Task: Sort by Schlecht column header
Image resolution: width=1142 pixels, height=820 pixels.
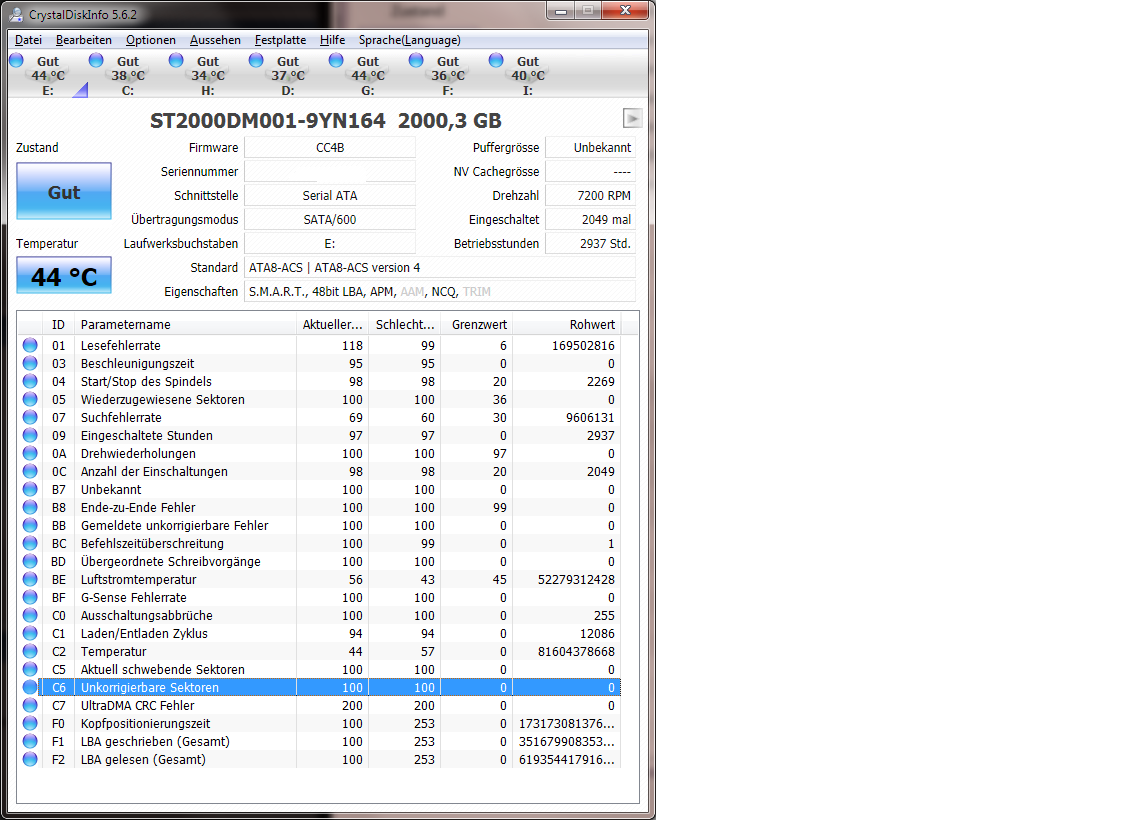Action: (404, 324)
